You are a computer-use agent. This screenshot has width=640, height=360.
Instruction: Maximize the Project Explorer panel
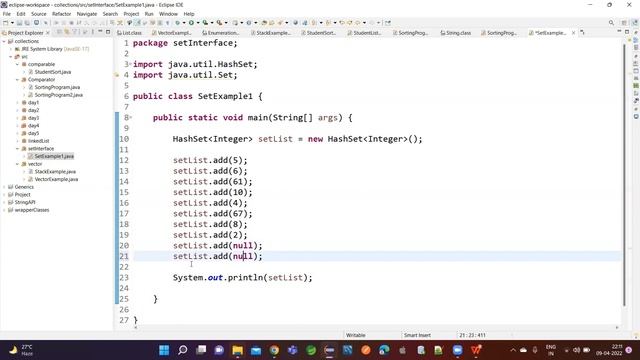(x=108, y=32)
